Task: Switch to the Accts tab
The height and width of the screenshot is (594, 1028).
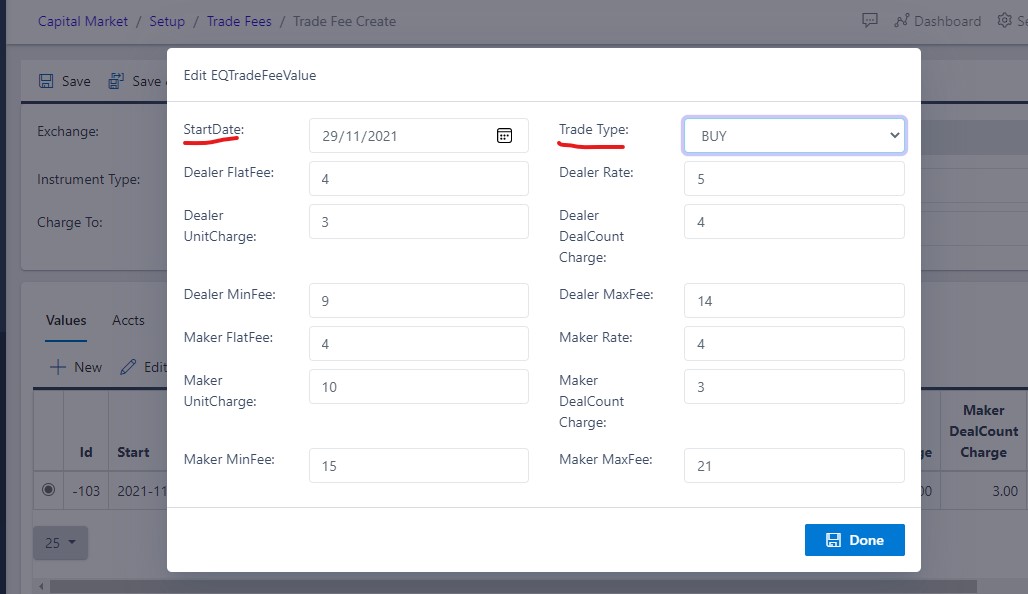Action: click(x=128, y=320)
